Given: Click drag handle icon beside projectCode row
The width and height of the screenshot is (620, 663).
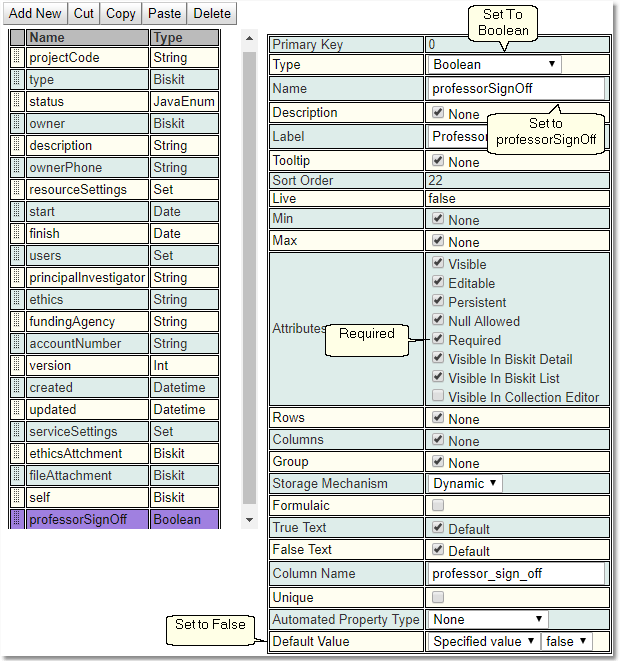Looking at the screenshot, I should pos(17,58).
